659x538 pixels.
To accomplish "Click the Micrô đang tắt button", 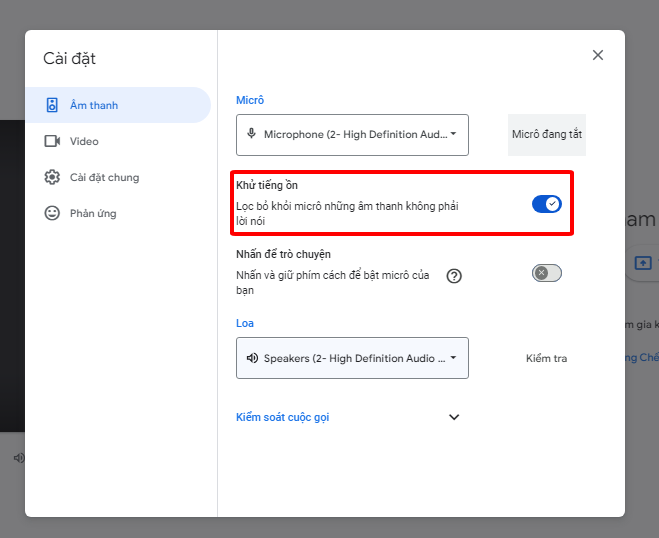I will point(546,134).
